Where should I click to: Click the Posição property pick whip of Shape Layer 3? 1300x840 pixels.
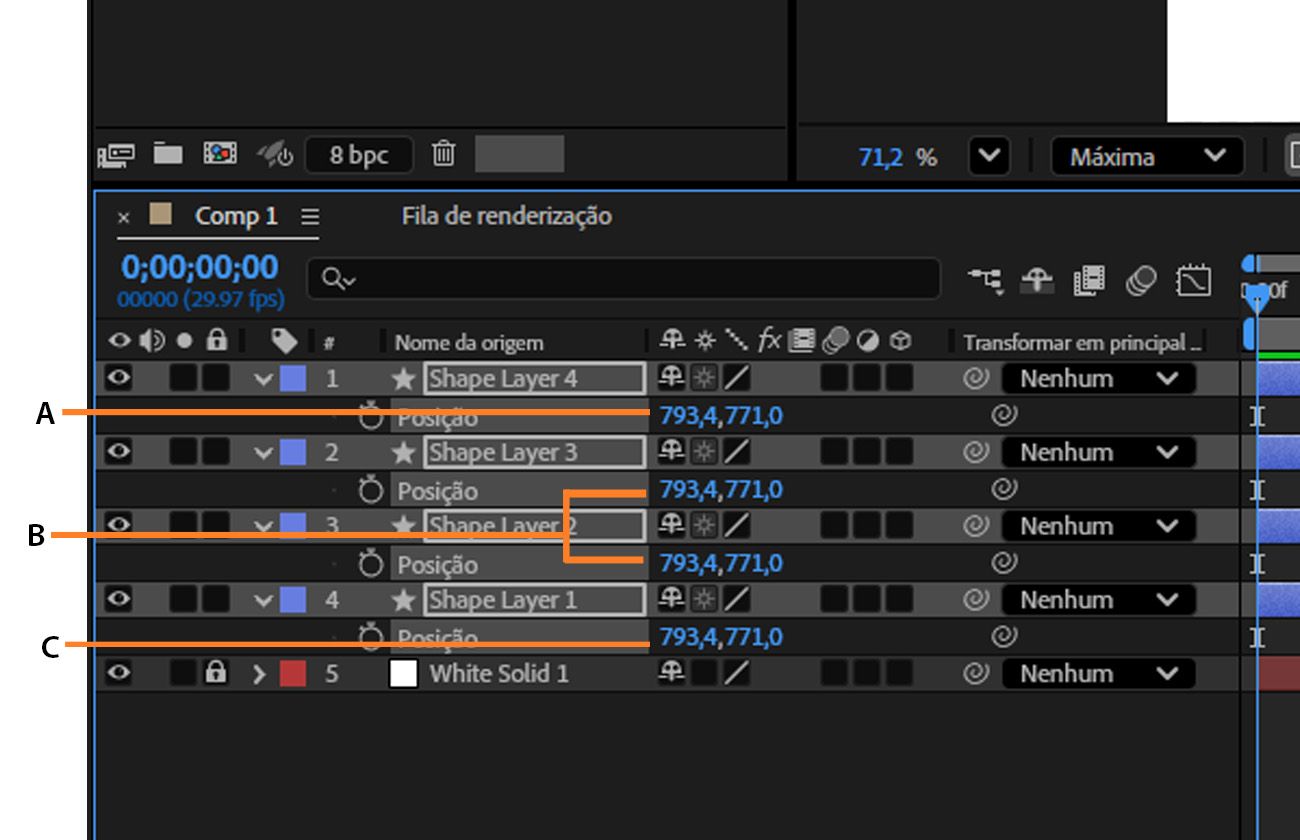click(1004, 489)
